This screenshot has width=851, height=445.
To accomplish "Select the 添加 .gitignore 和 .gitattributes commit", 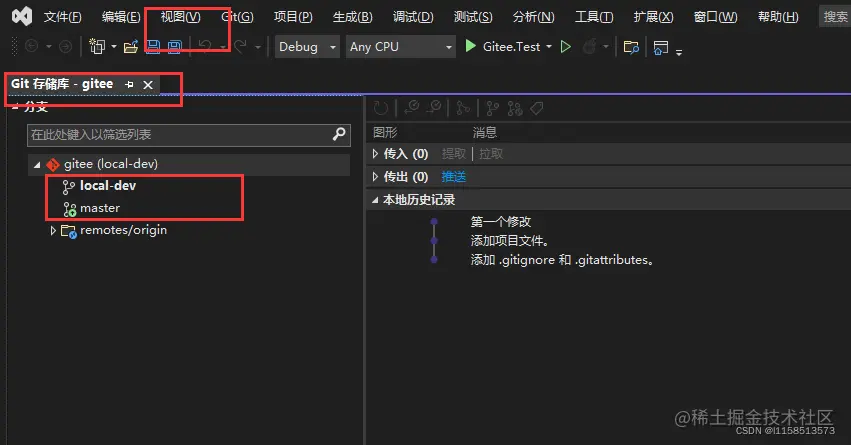I will tap(562, 260).
